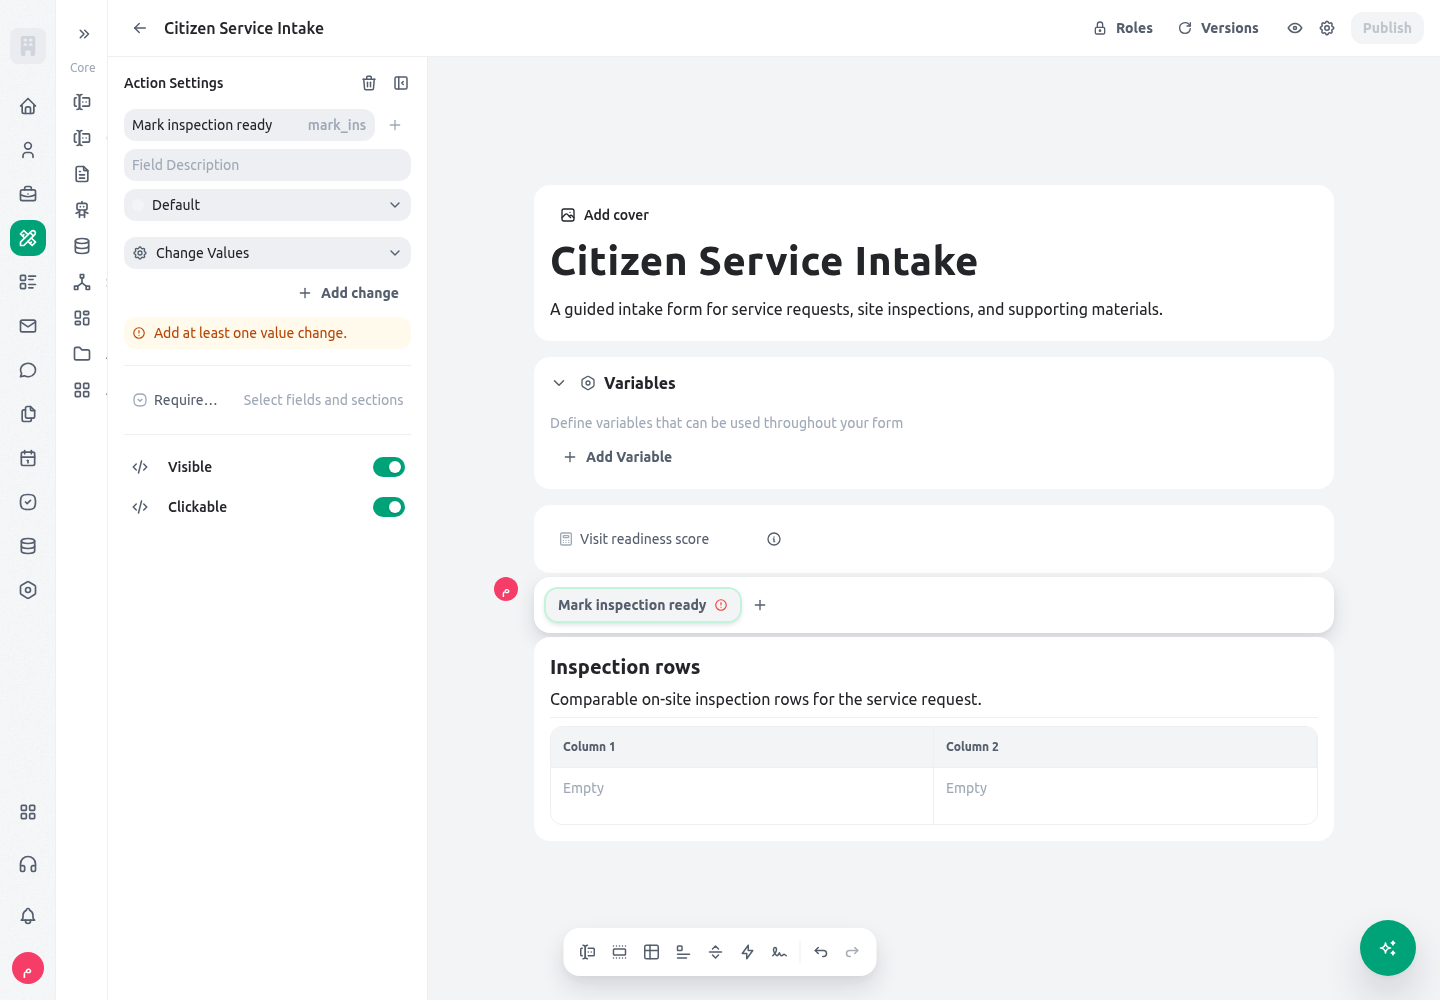Image resolution: width=1440 pixels, height=1000 pixels.
Task: Insert a signature field from the bottom toolbar
Action: (x=780, y=952)
